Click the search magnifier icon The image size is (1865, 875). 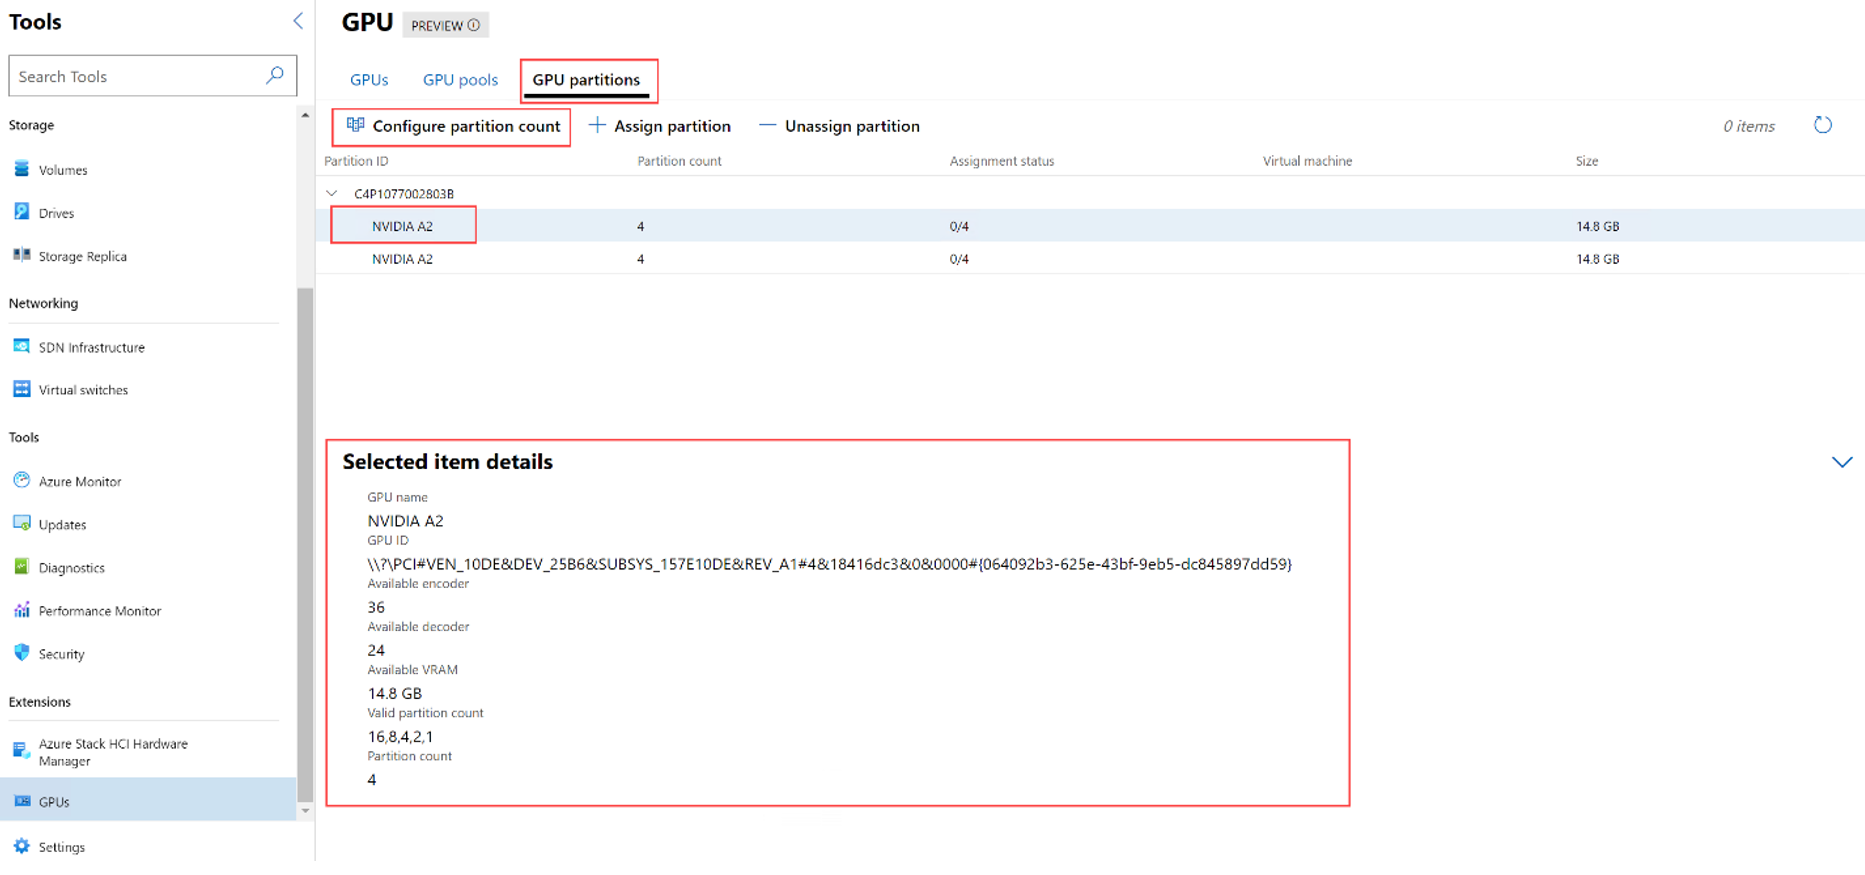pyautogui.click(x=275, y=76)
